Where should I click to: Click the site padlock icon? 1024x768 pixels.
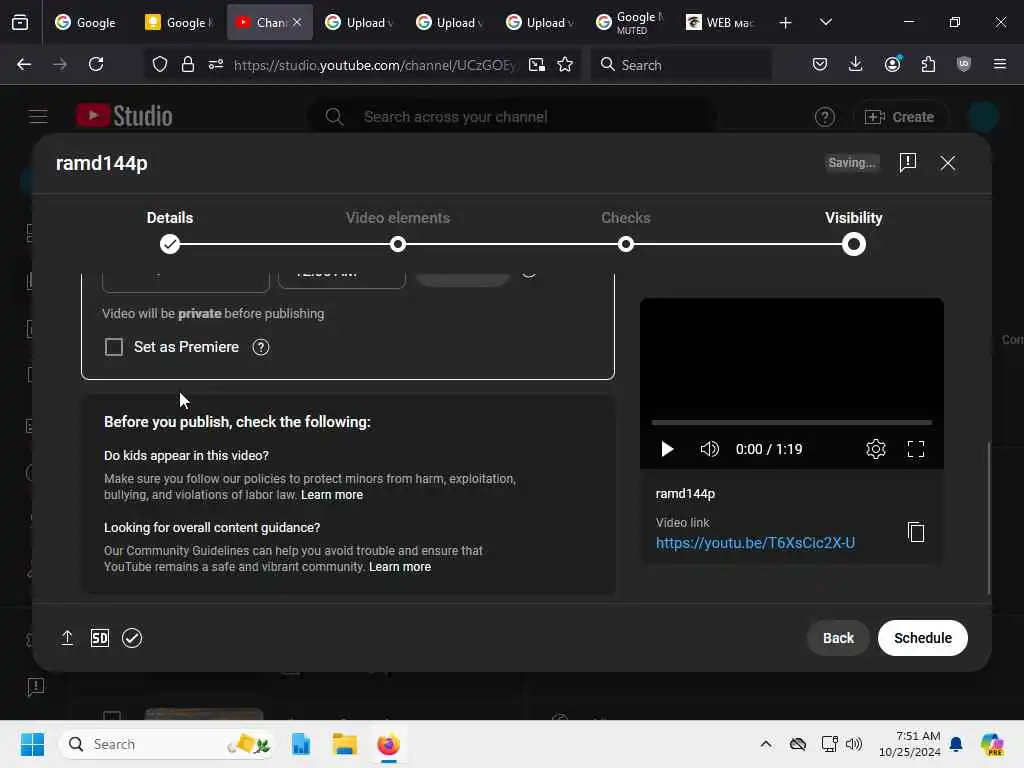coord(187,64)
